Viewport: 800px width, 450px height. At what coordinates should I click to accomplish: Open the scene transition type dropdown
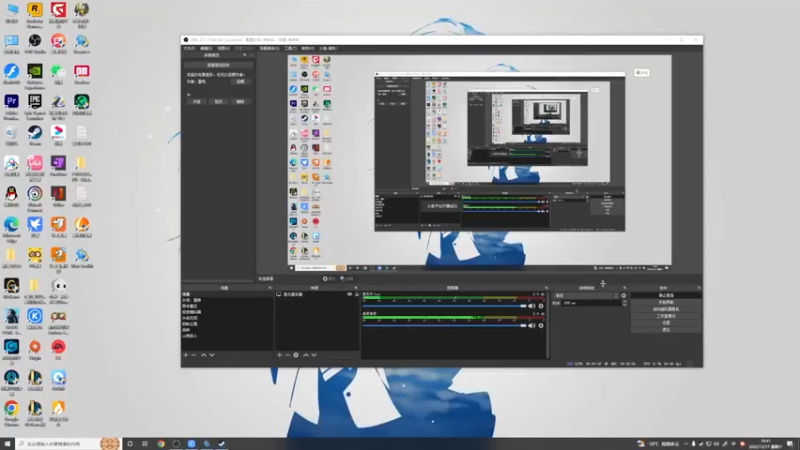[586, 295]
